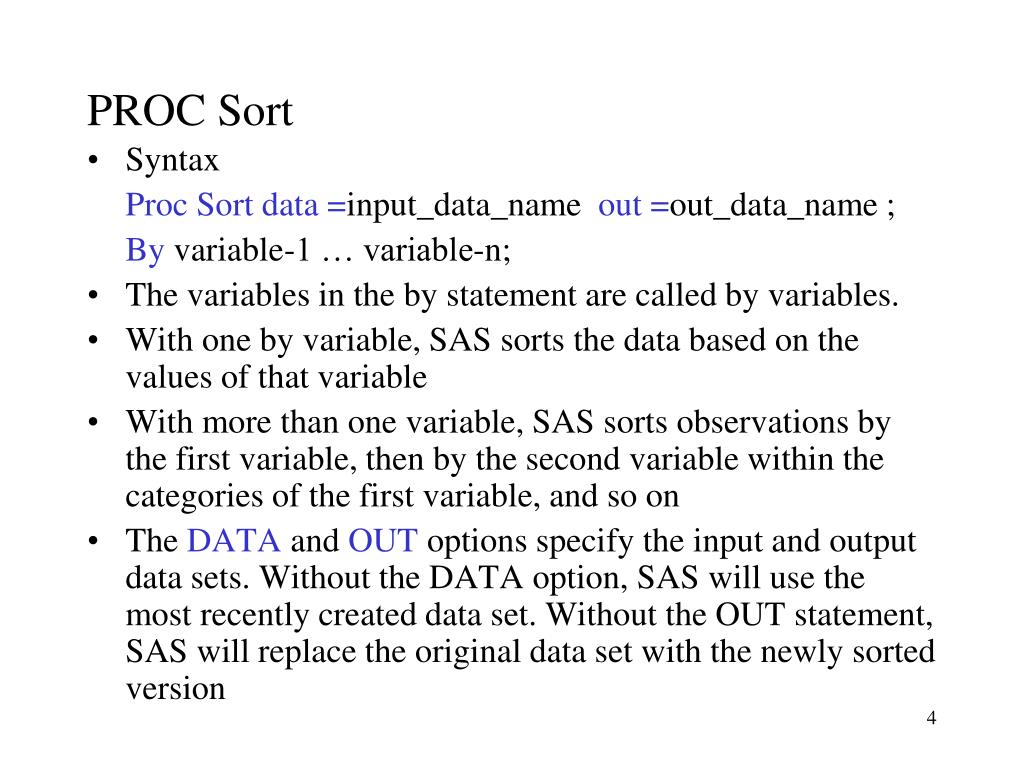Click the final word 'version'
The image size is (1024, 768).
point(176,690)
